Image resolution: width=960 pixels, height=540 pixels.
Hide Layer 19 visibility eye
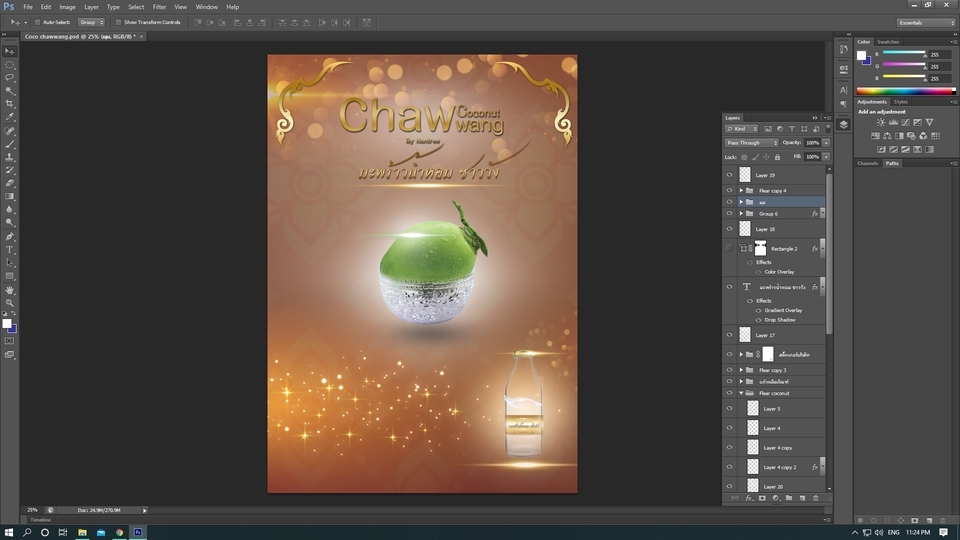coord(729,175)
